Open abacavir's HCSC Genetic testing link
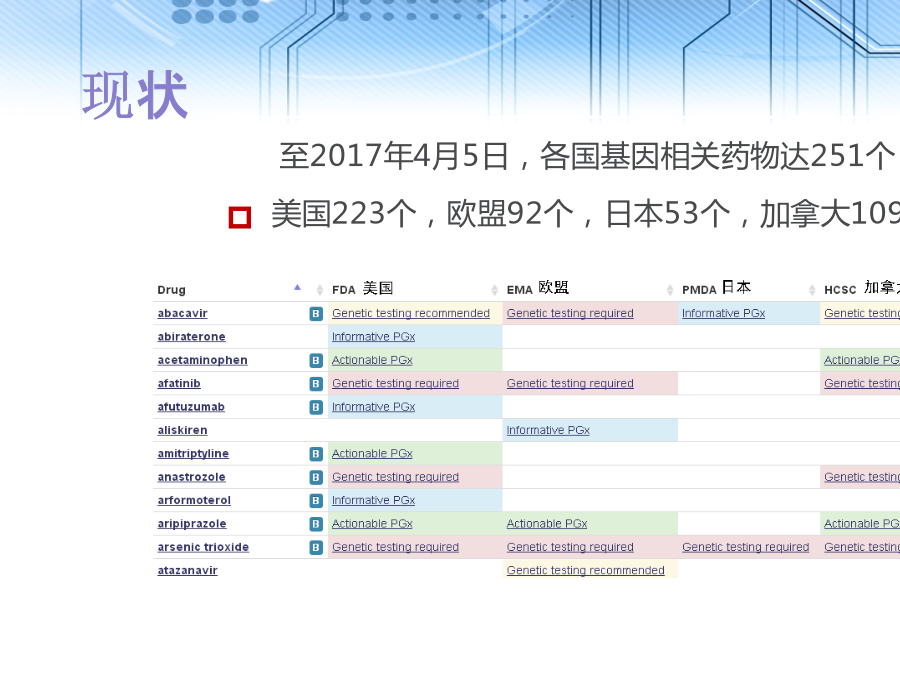Screen dimensions: 900x675 (862, 313)
